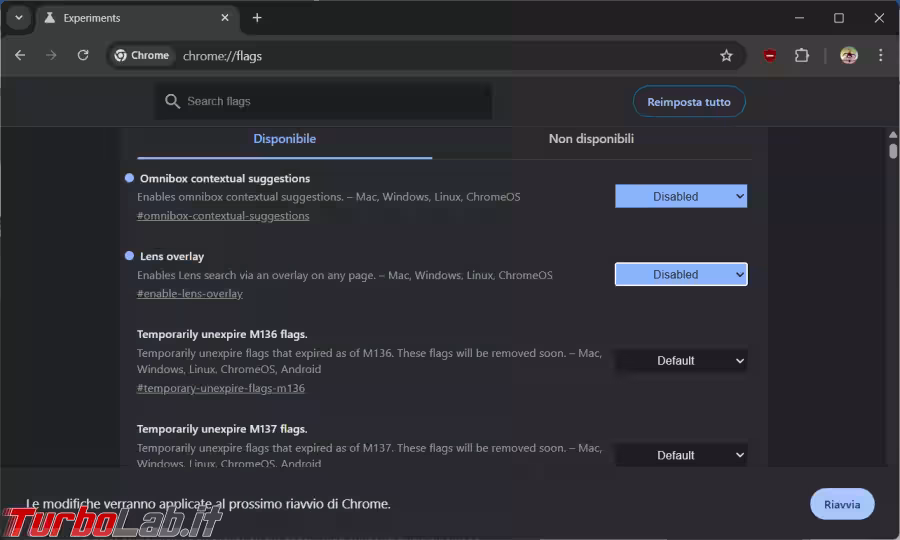Open the Extensions puzzle icon

(801, 56)
